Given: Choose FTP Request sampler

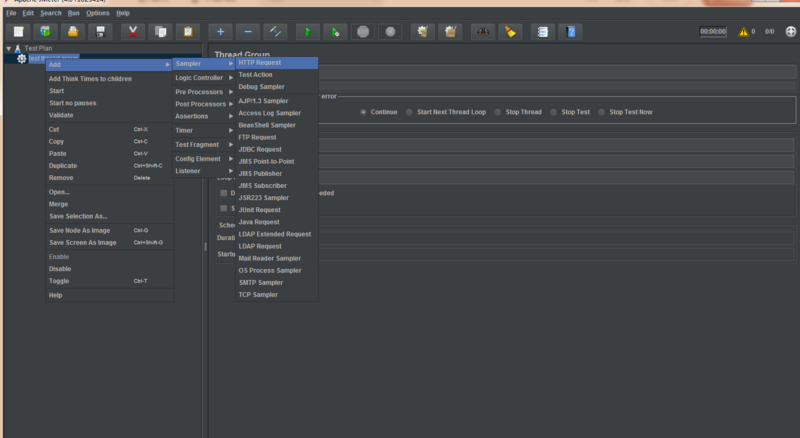Looking at the screenshot, I should tap(277, 137).
